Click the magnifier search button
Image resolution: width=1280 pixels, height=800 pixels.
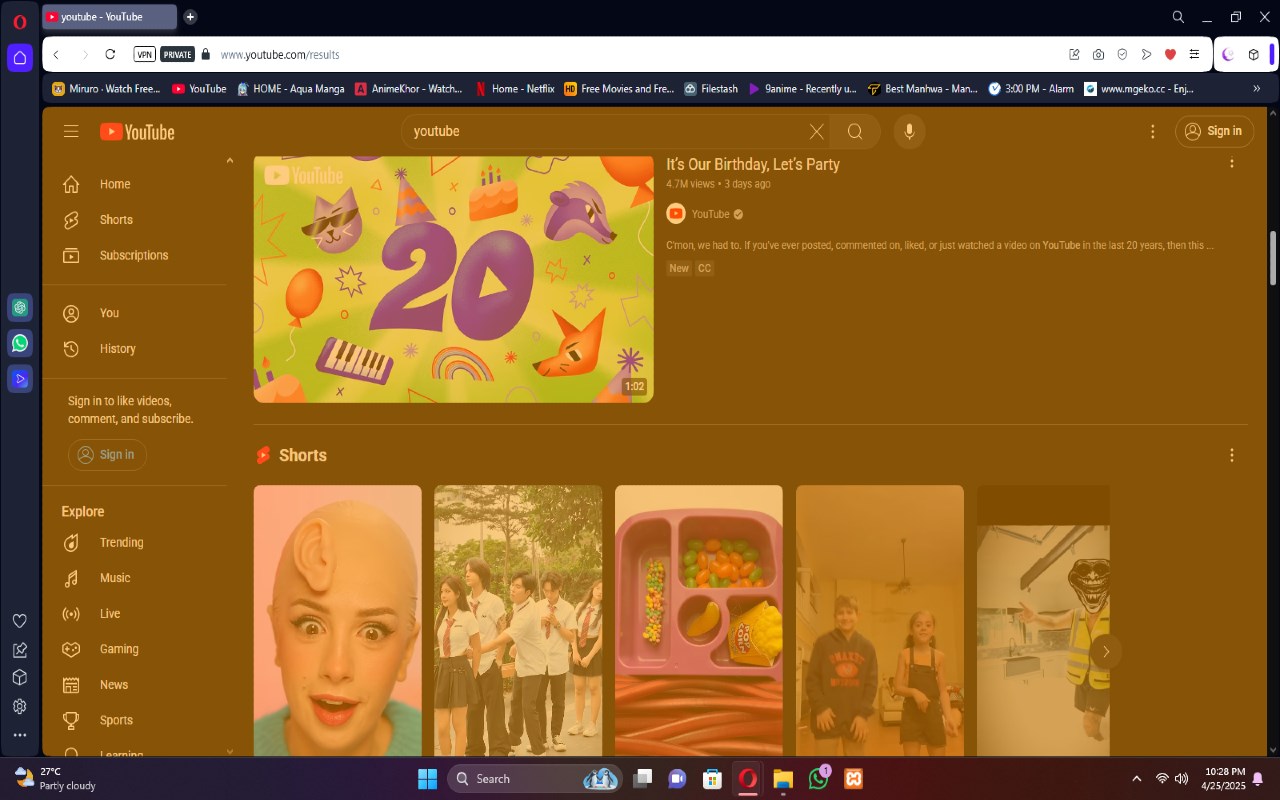(x=855, y=131)
